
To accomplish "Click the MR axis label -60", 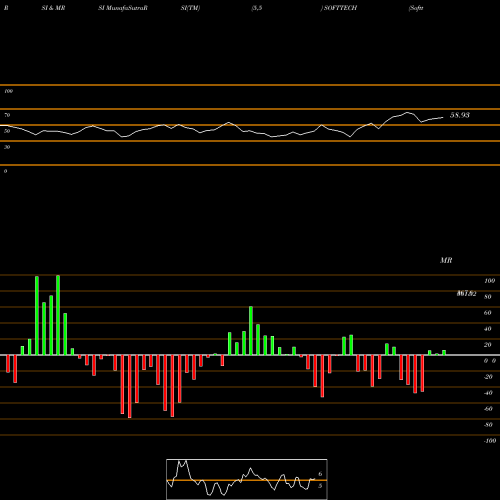I will click(488, 409).
